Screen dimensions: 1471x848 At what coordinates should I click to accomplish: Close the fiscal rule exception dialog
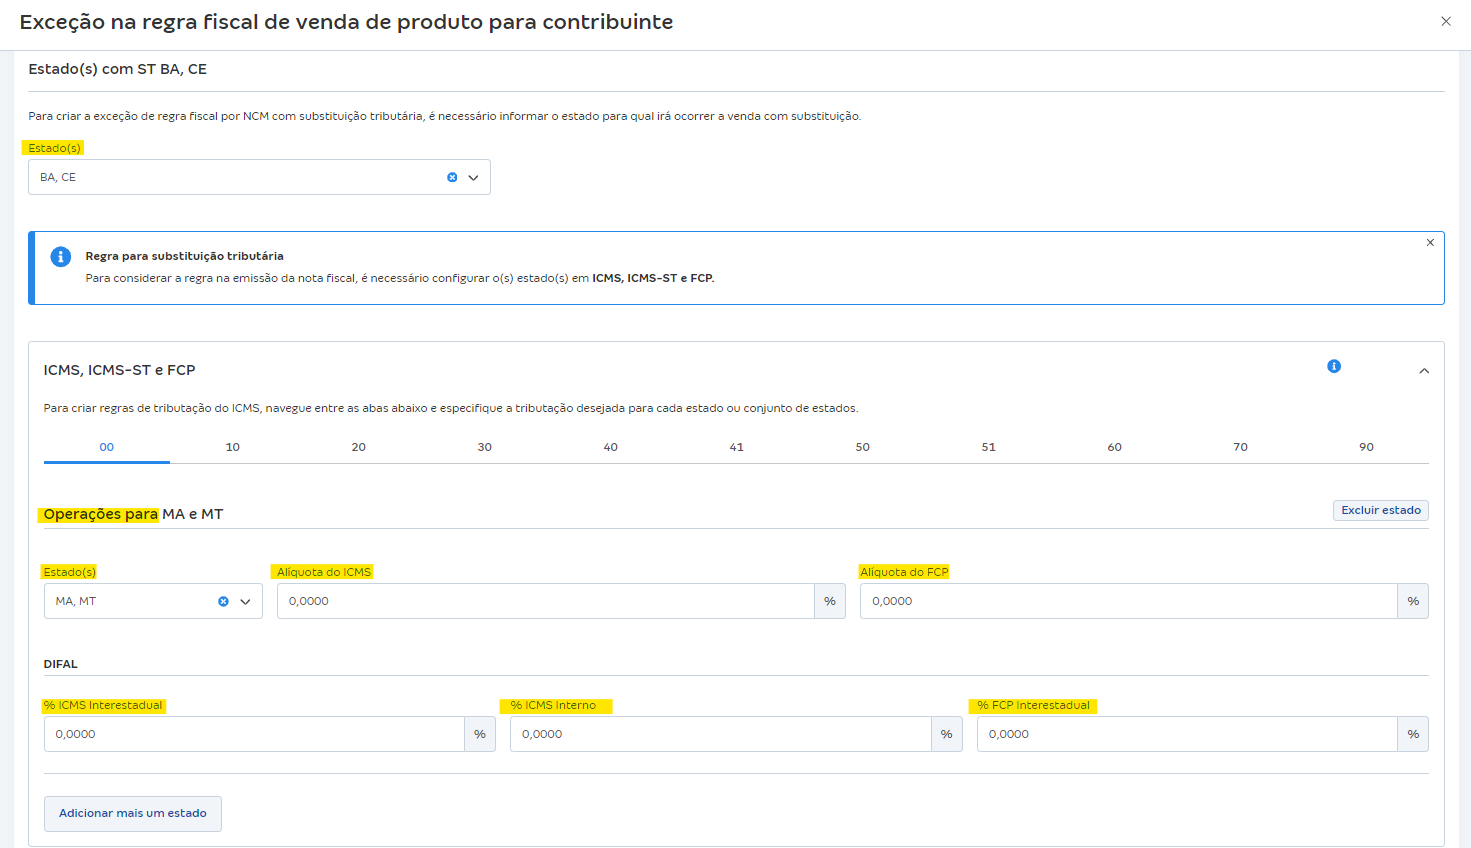tap(1445, 21)
